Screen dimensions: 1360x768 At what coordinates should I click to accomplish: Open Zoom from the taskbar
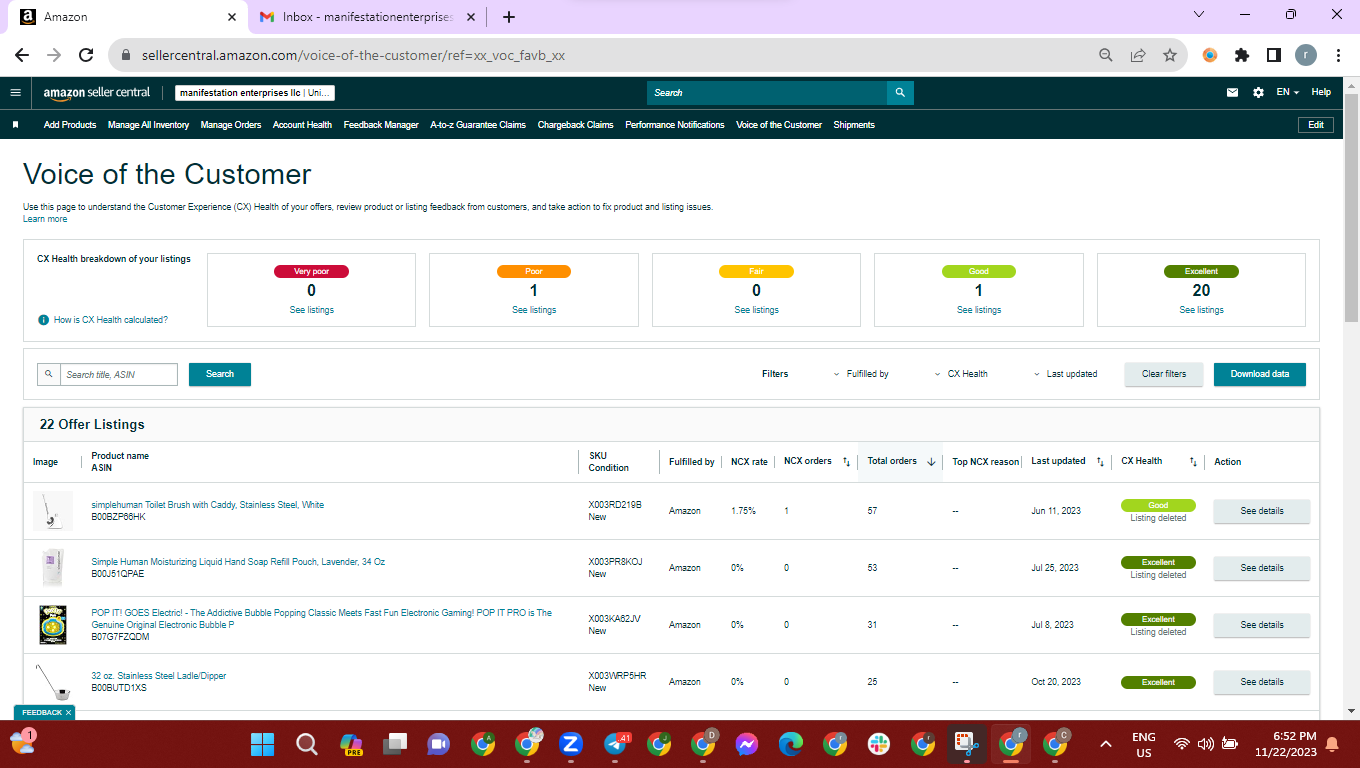pos(571,744)
